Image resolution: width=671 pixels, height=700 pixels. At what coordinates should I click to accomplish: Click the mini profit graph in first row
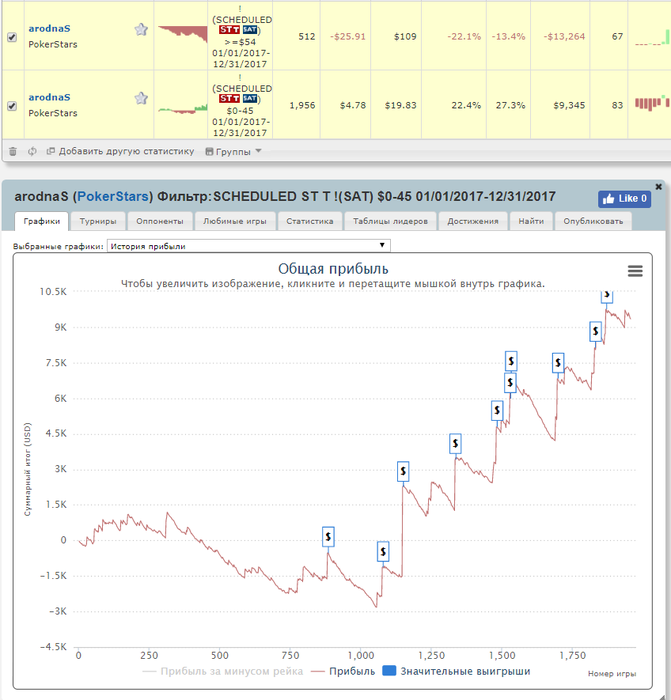[x=183, y=34]
